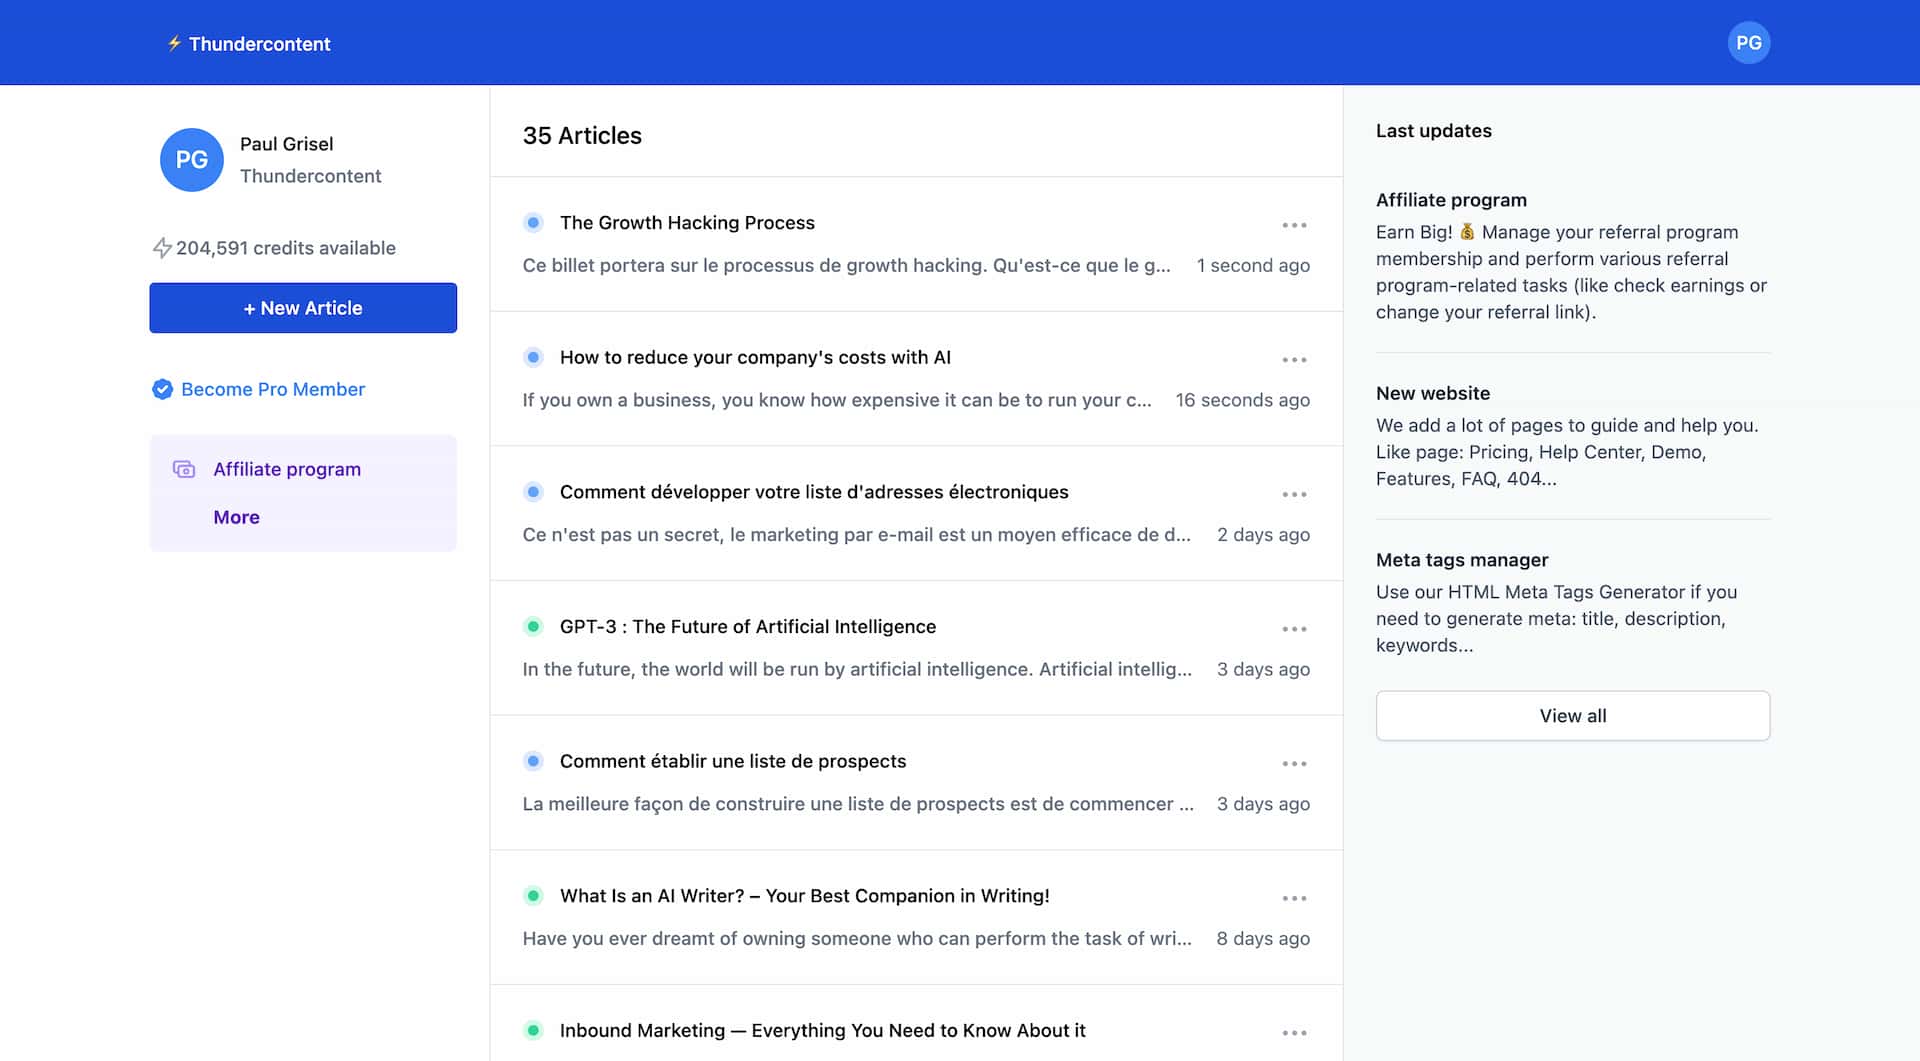Click the '1 second ago' timestamp

[x=1253, y=265]
